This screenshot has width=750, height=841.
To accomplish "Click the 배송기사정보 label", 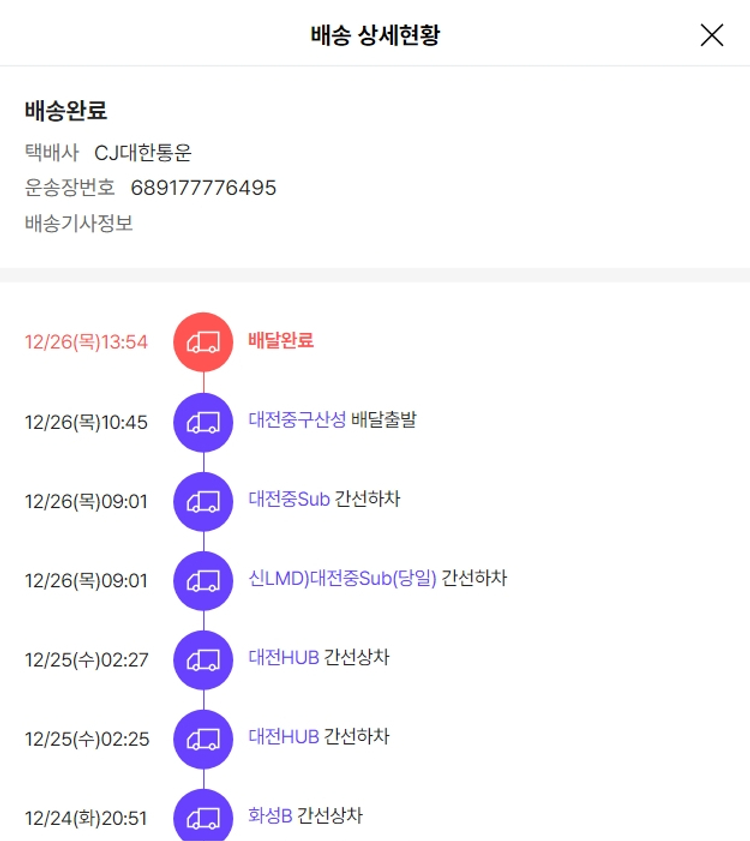I will point(79,223).
